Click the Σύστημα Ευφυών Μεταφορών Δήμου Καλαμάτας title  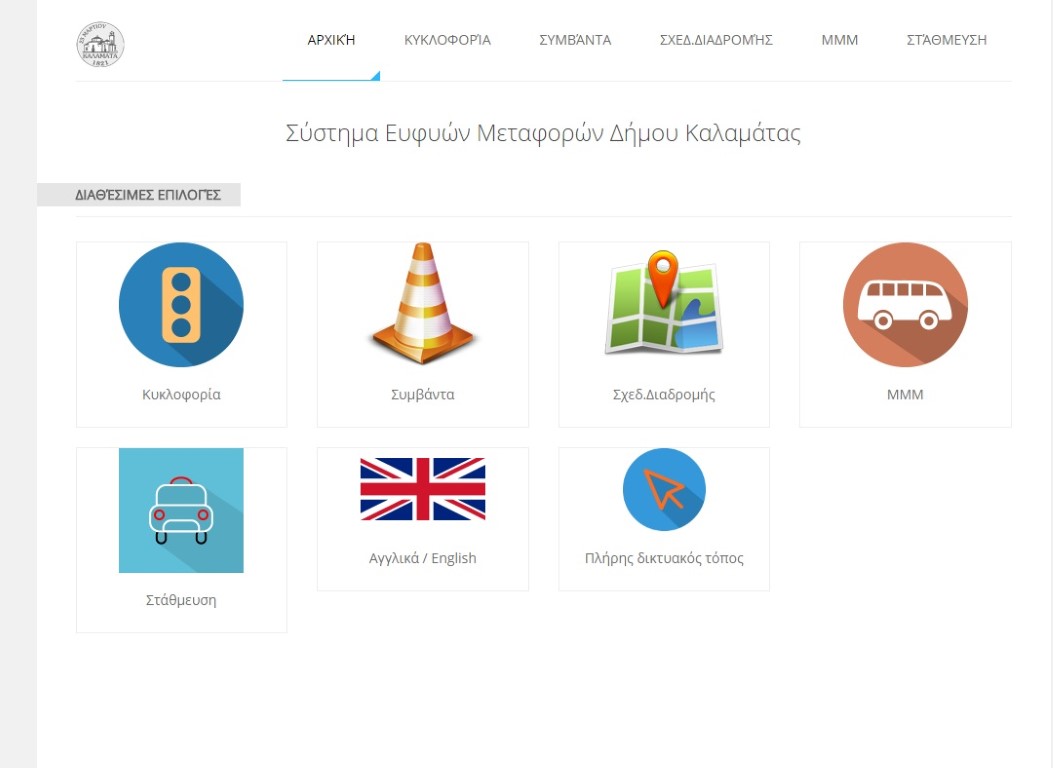coord(543,133)
